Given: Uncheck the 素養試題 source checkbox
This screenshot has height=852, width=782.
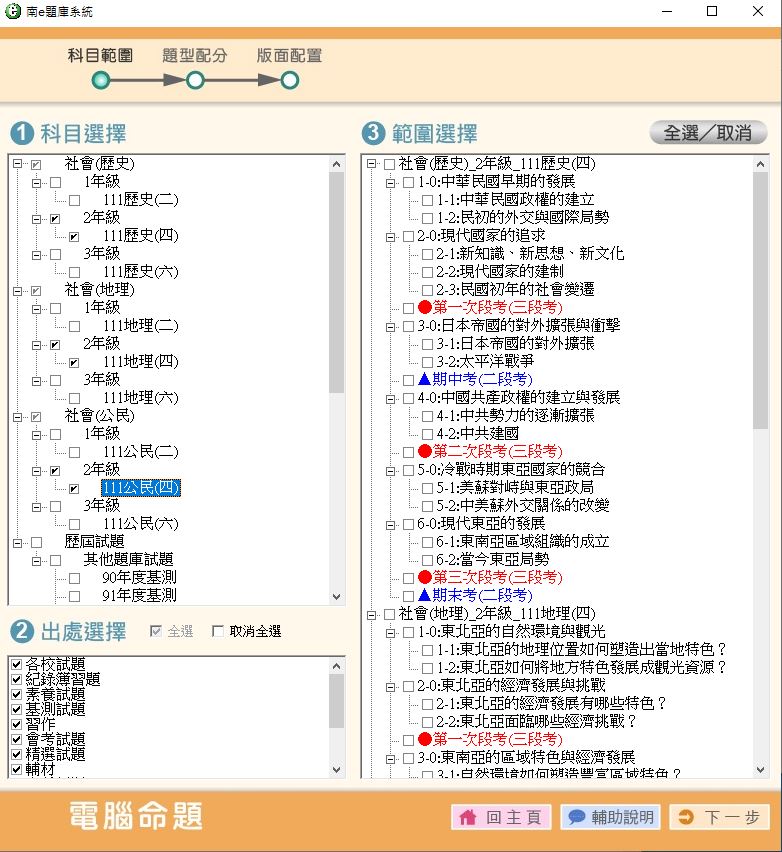Looking at the screenshot, I should [x=16, y=694].
